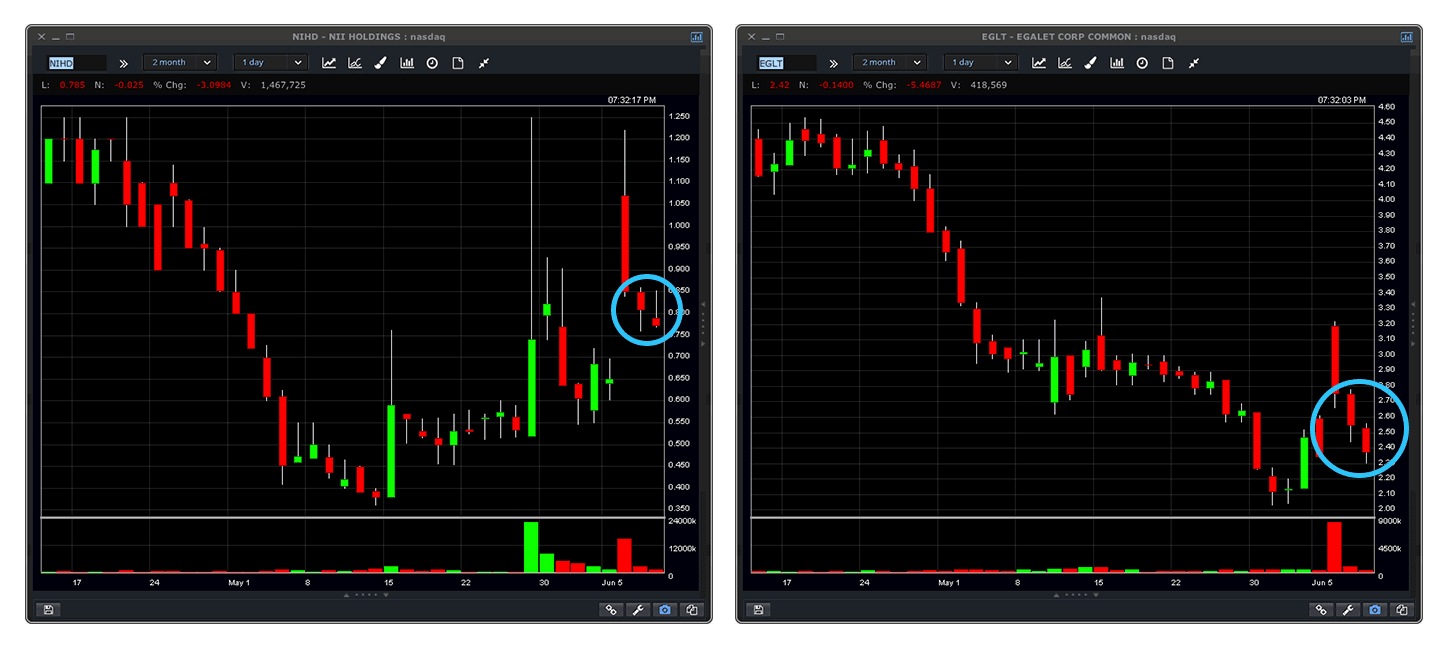Click blue chart icon in EGLT title bar
Screen dimensions: 1447x648
pos(1407,37)
